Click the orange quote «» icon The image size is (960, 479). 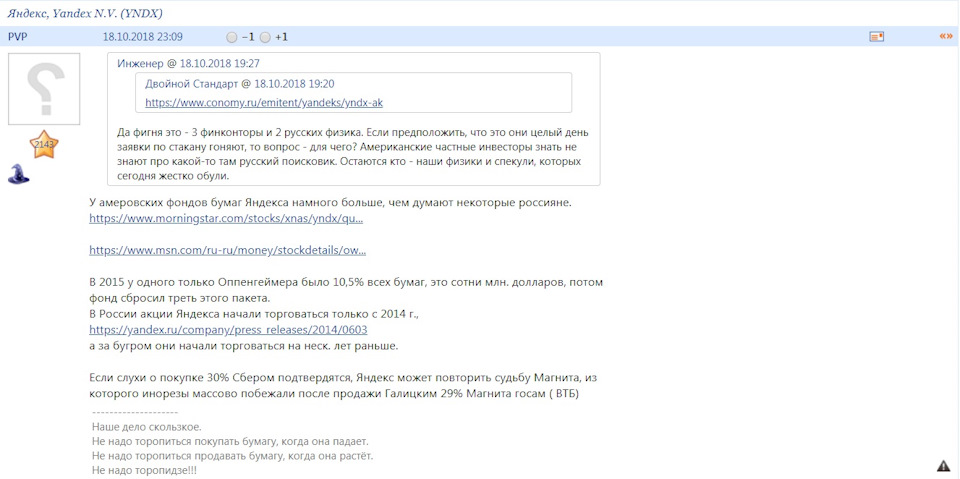[x=946, y=37]
